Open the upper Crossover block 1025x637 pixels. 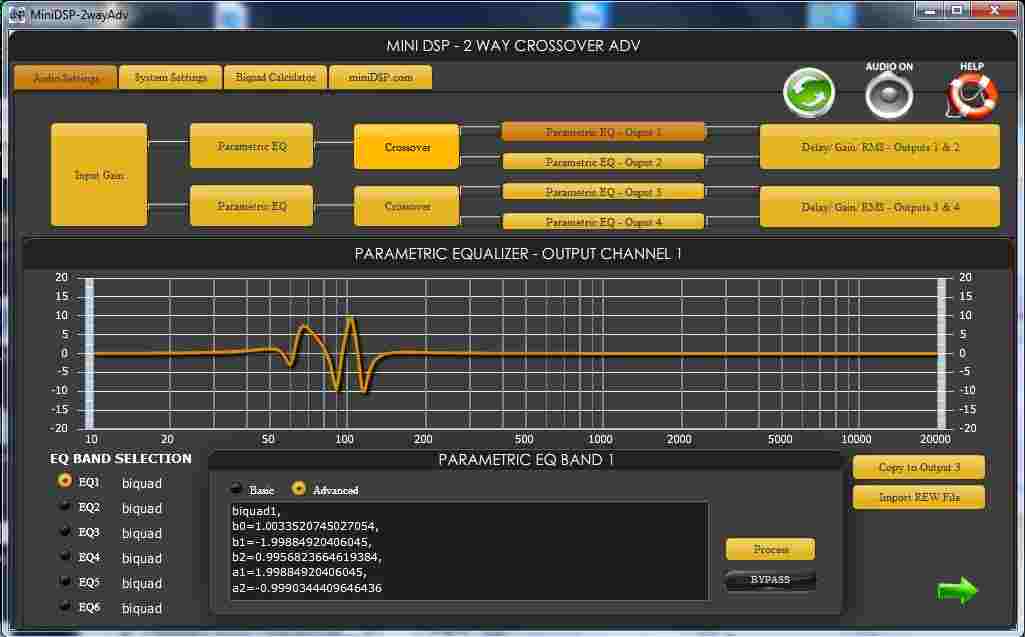407,147
